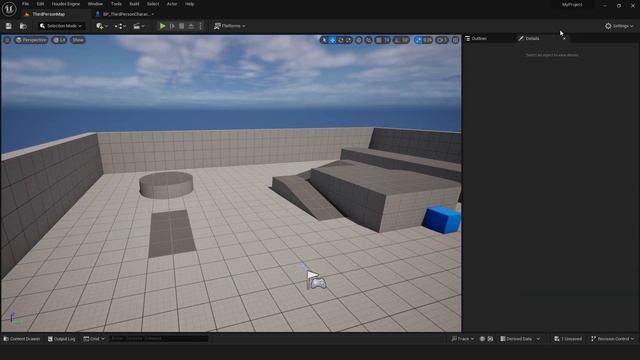Switch to the BP_ThirdPersonCharacter tab
This screenshot has width=640, height=360.
124,14
